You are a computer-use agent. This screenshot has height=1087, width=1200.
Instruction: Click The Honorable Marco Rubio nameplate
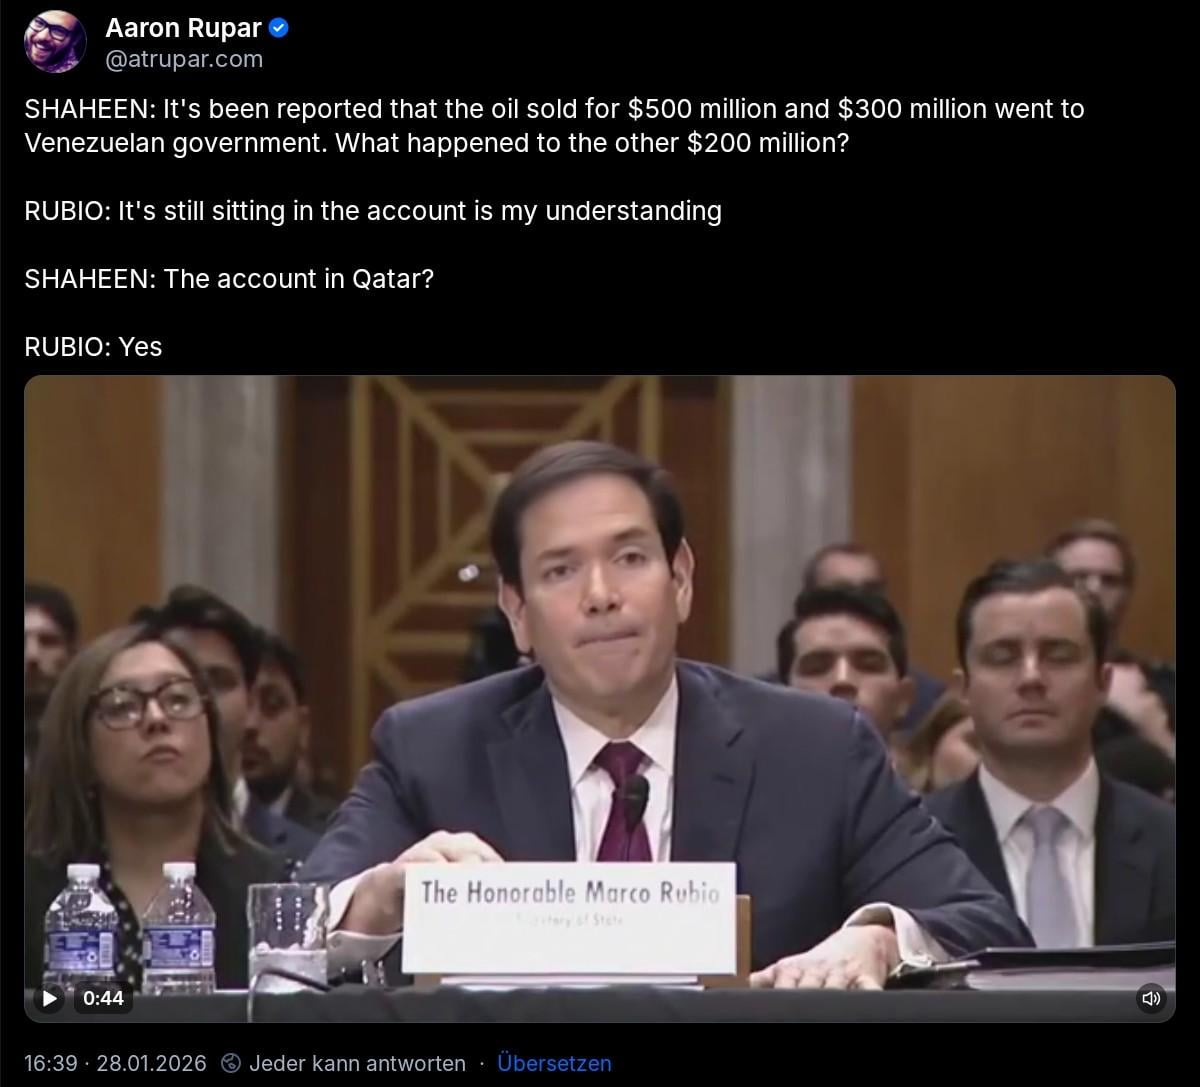570,918
